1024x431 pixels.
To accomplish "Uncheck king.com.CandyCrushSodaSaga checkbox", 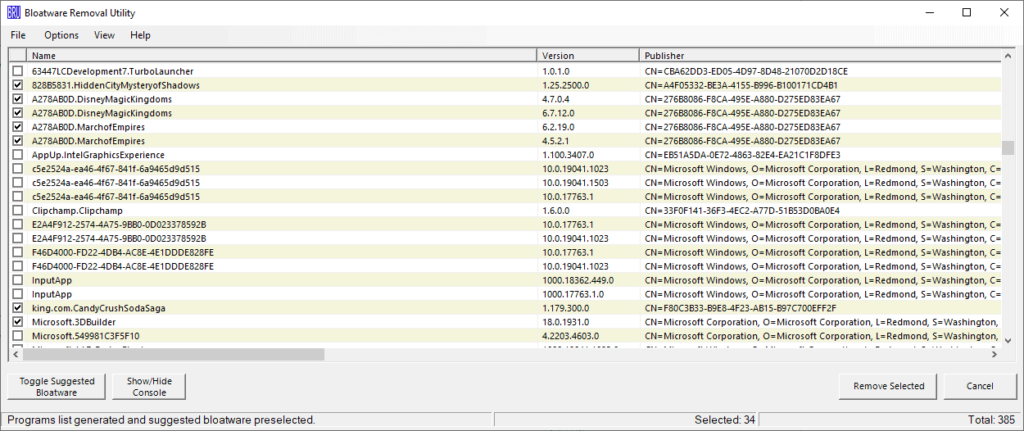I will click(x=17, y=310).
